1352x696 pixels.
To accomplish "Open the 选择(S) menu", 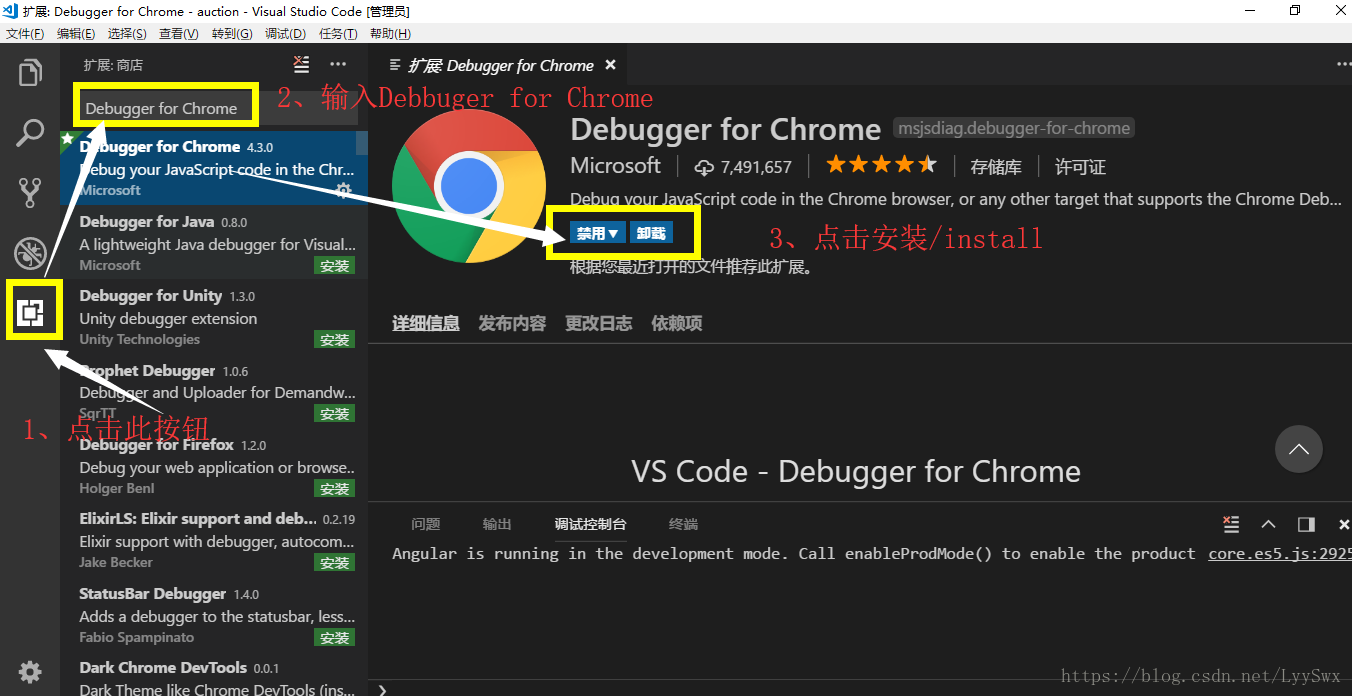I will click(127, 33).
